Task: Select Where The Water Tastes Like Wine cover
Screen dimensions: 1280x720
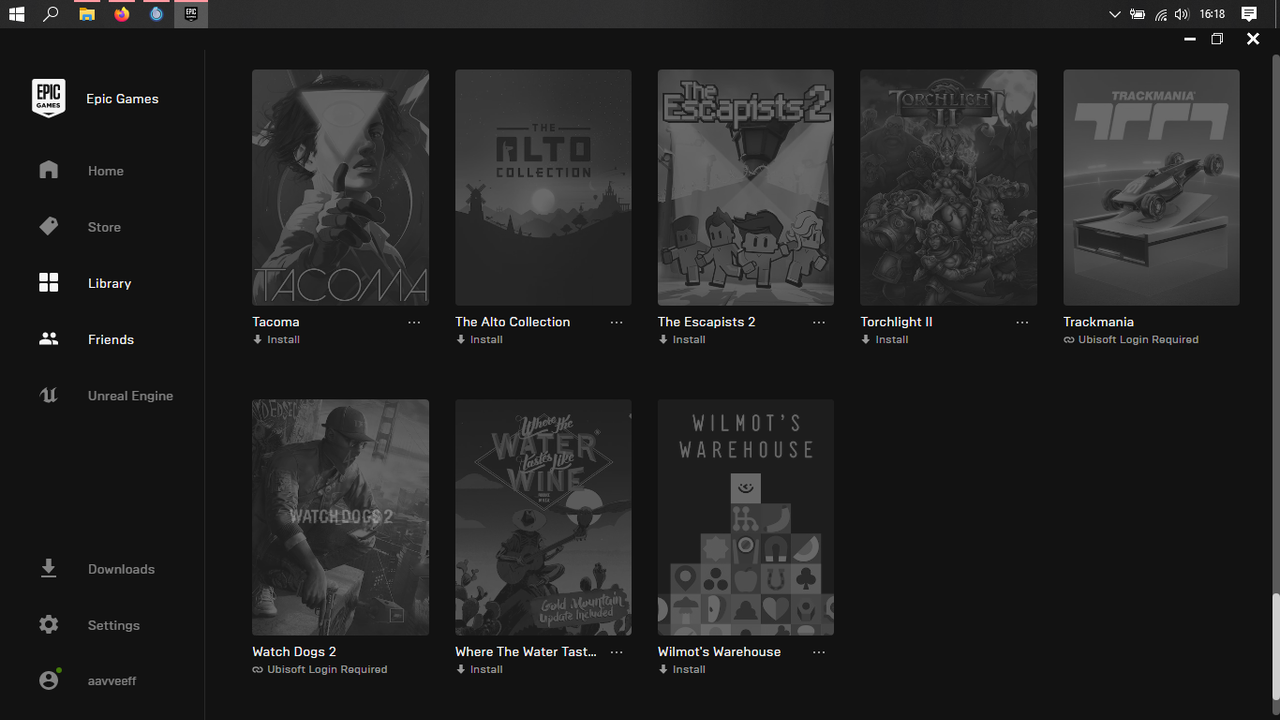Action: point(543,517)
